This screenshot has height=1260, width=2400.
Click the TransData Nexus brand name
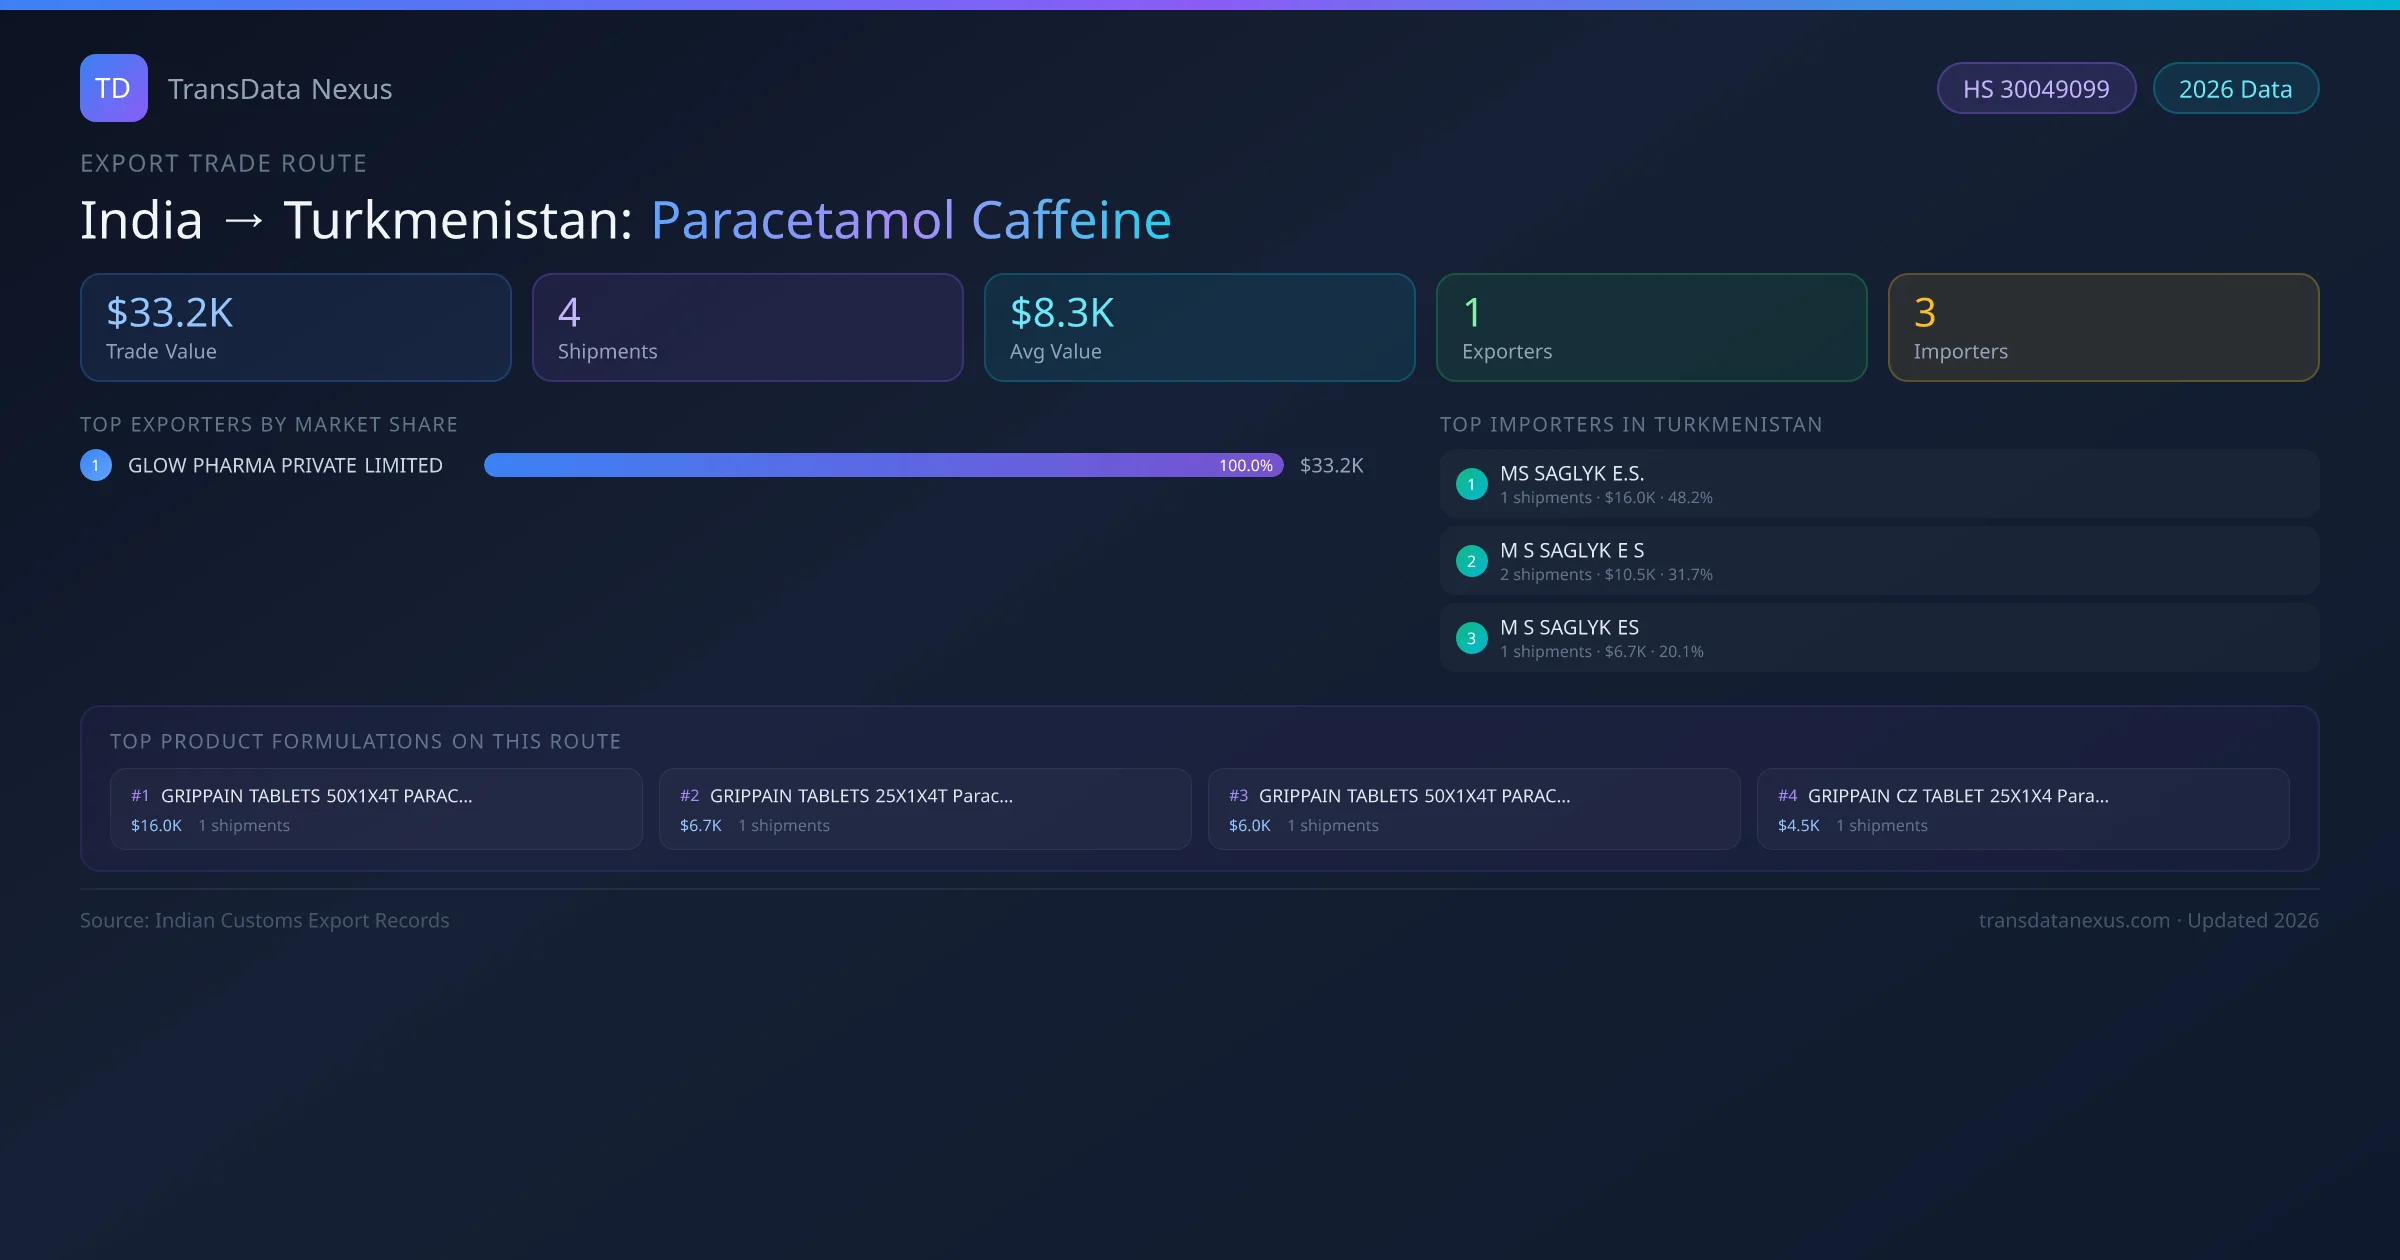tap(280, 89)
